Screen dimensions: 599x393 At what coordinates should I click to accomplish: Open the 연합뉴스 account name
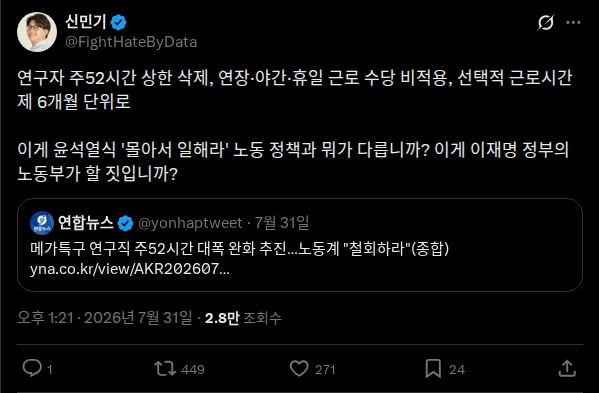tap(86, 223)
